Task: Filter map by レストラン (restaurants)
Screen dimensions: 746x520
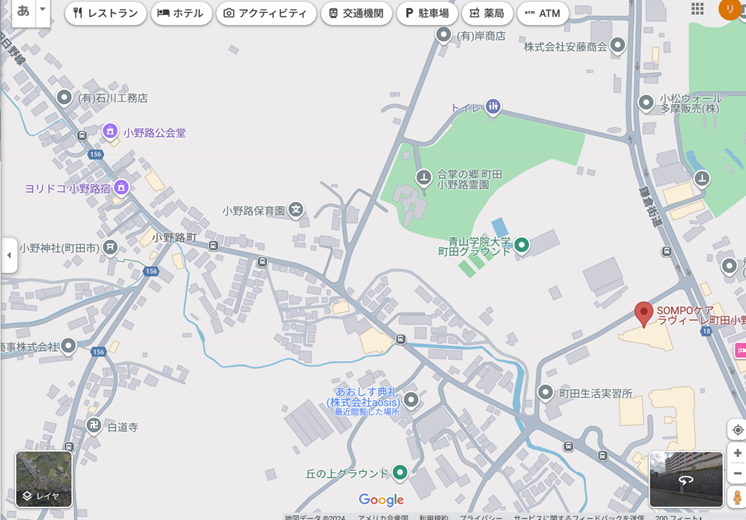Action: [x=106, y=13]
